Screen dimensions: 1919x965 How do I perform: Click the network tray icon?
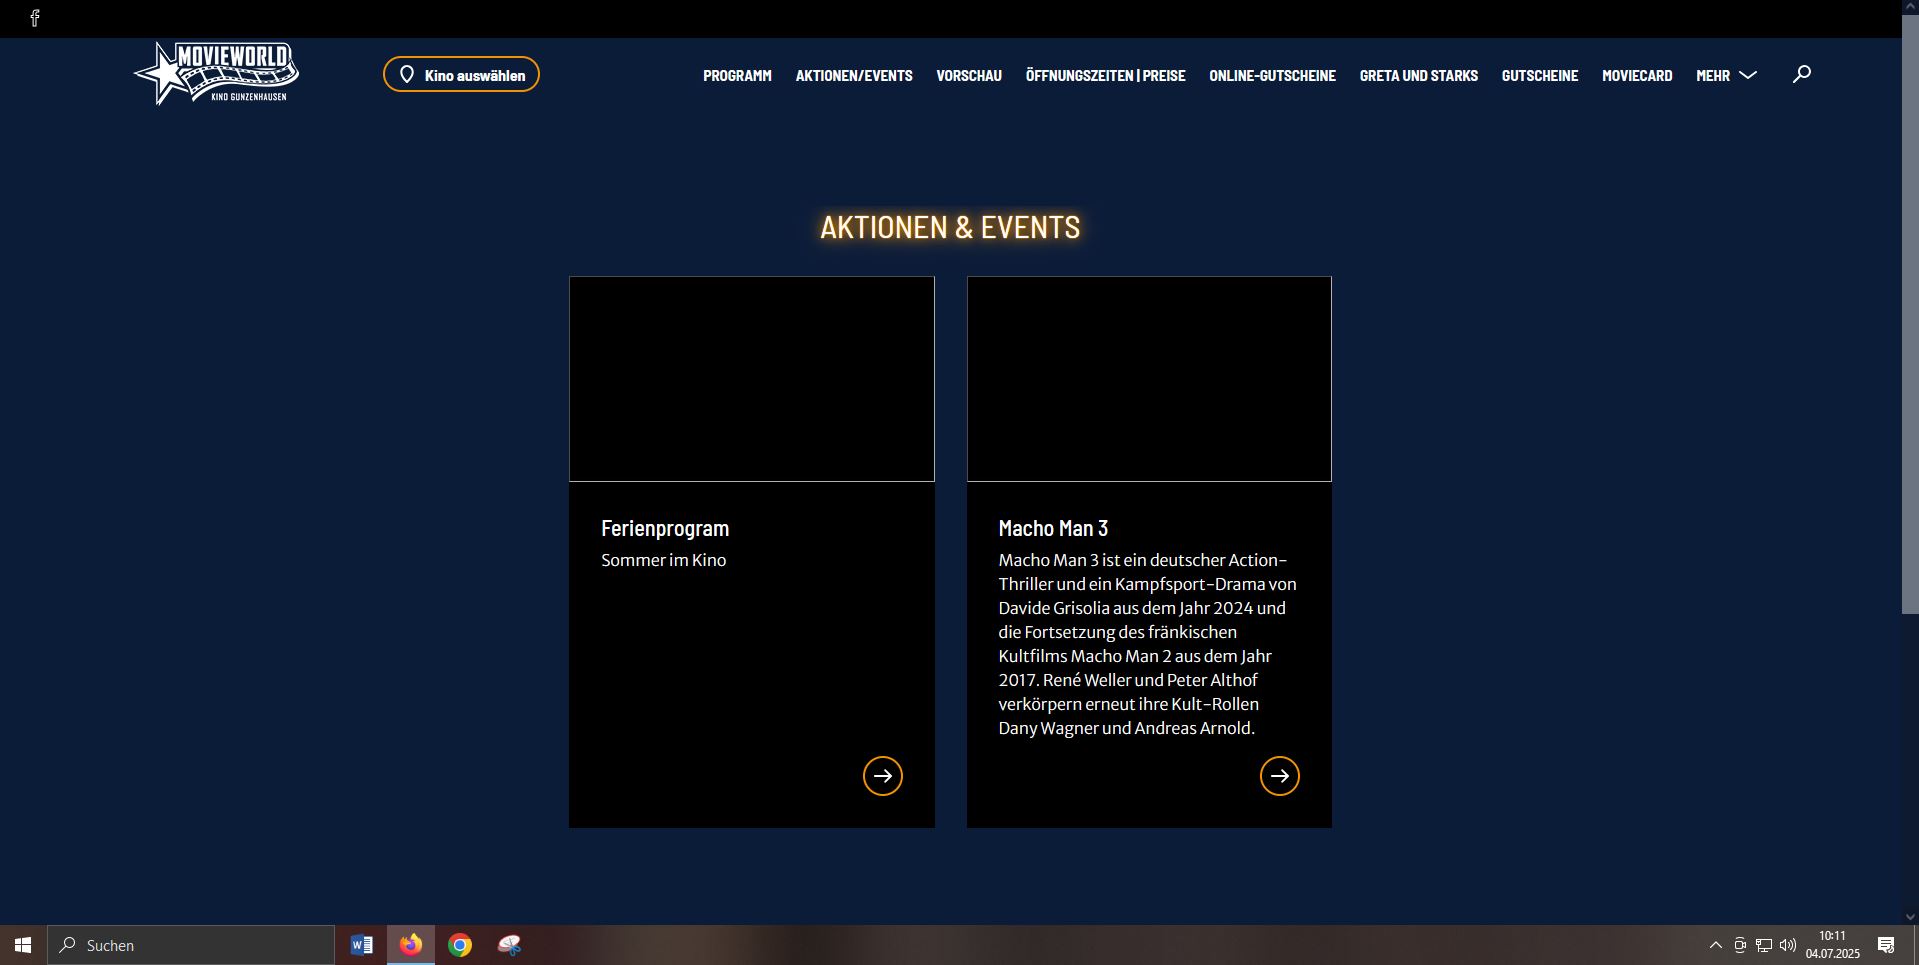pos(1764,945)
